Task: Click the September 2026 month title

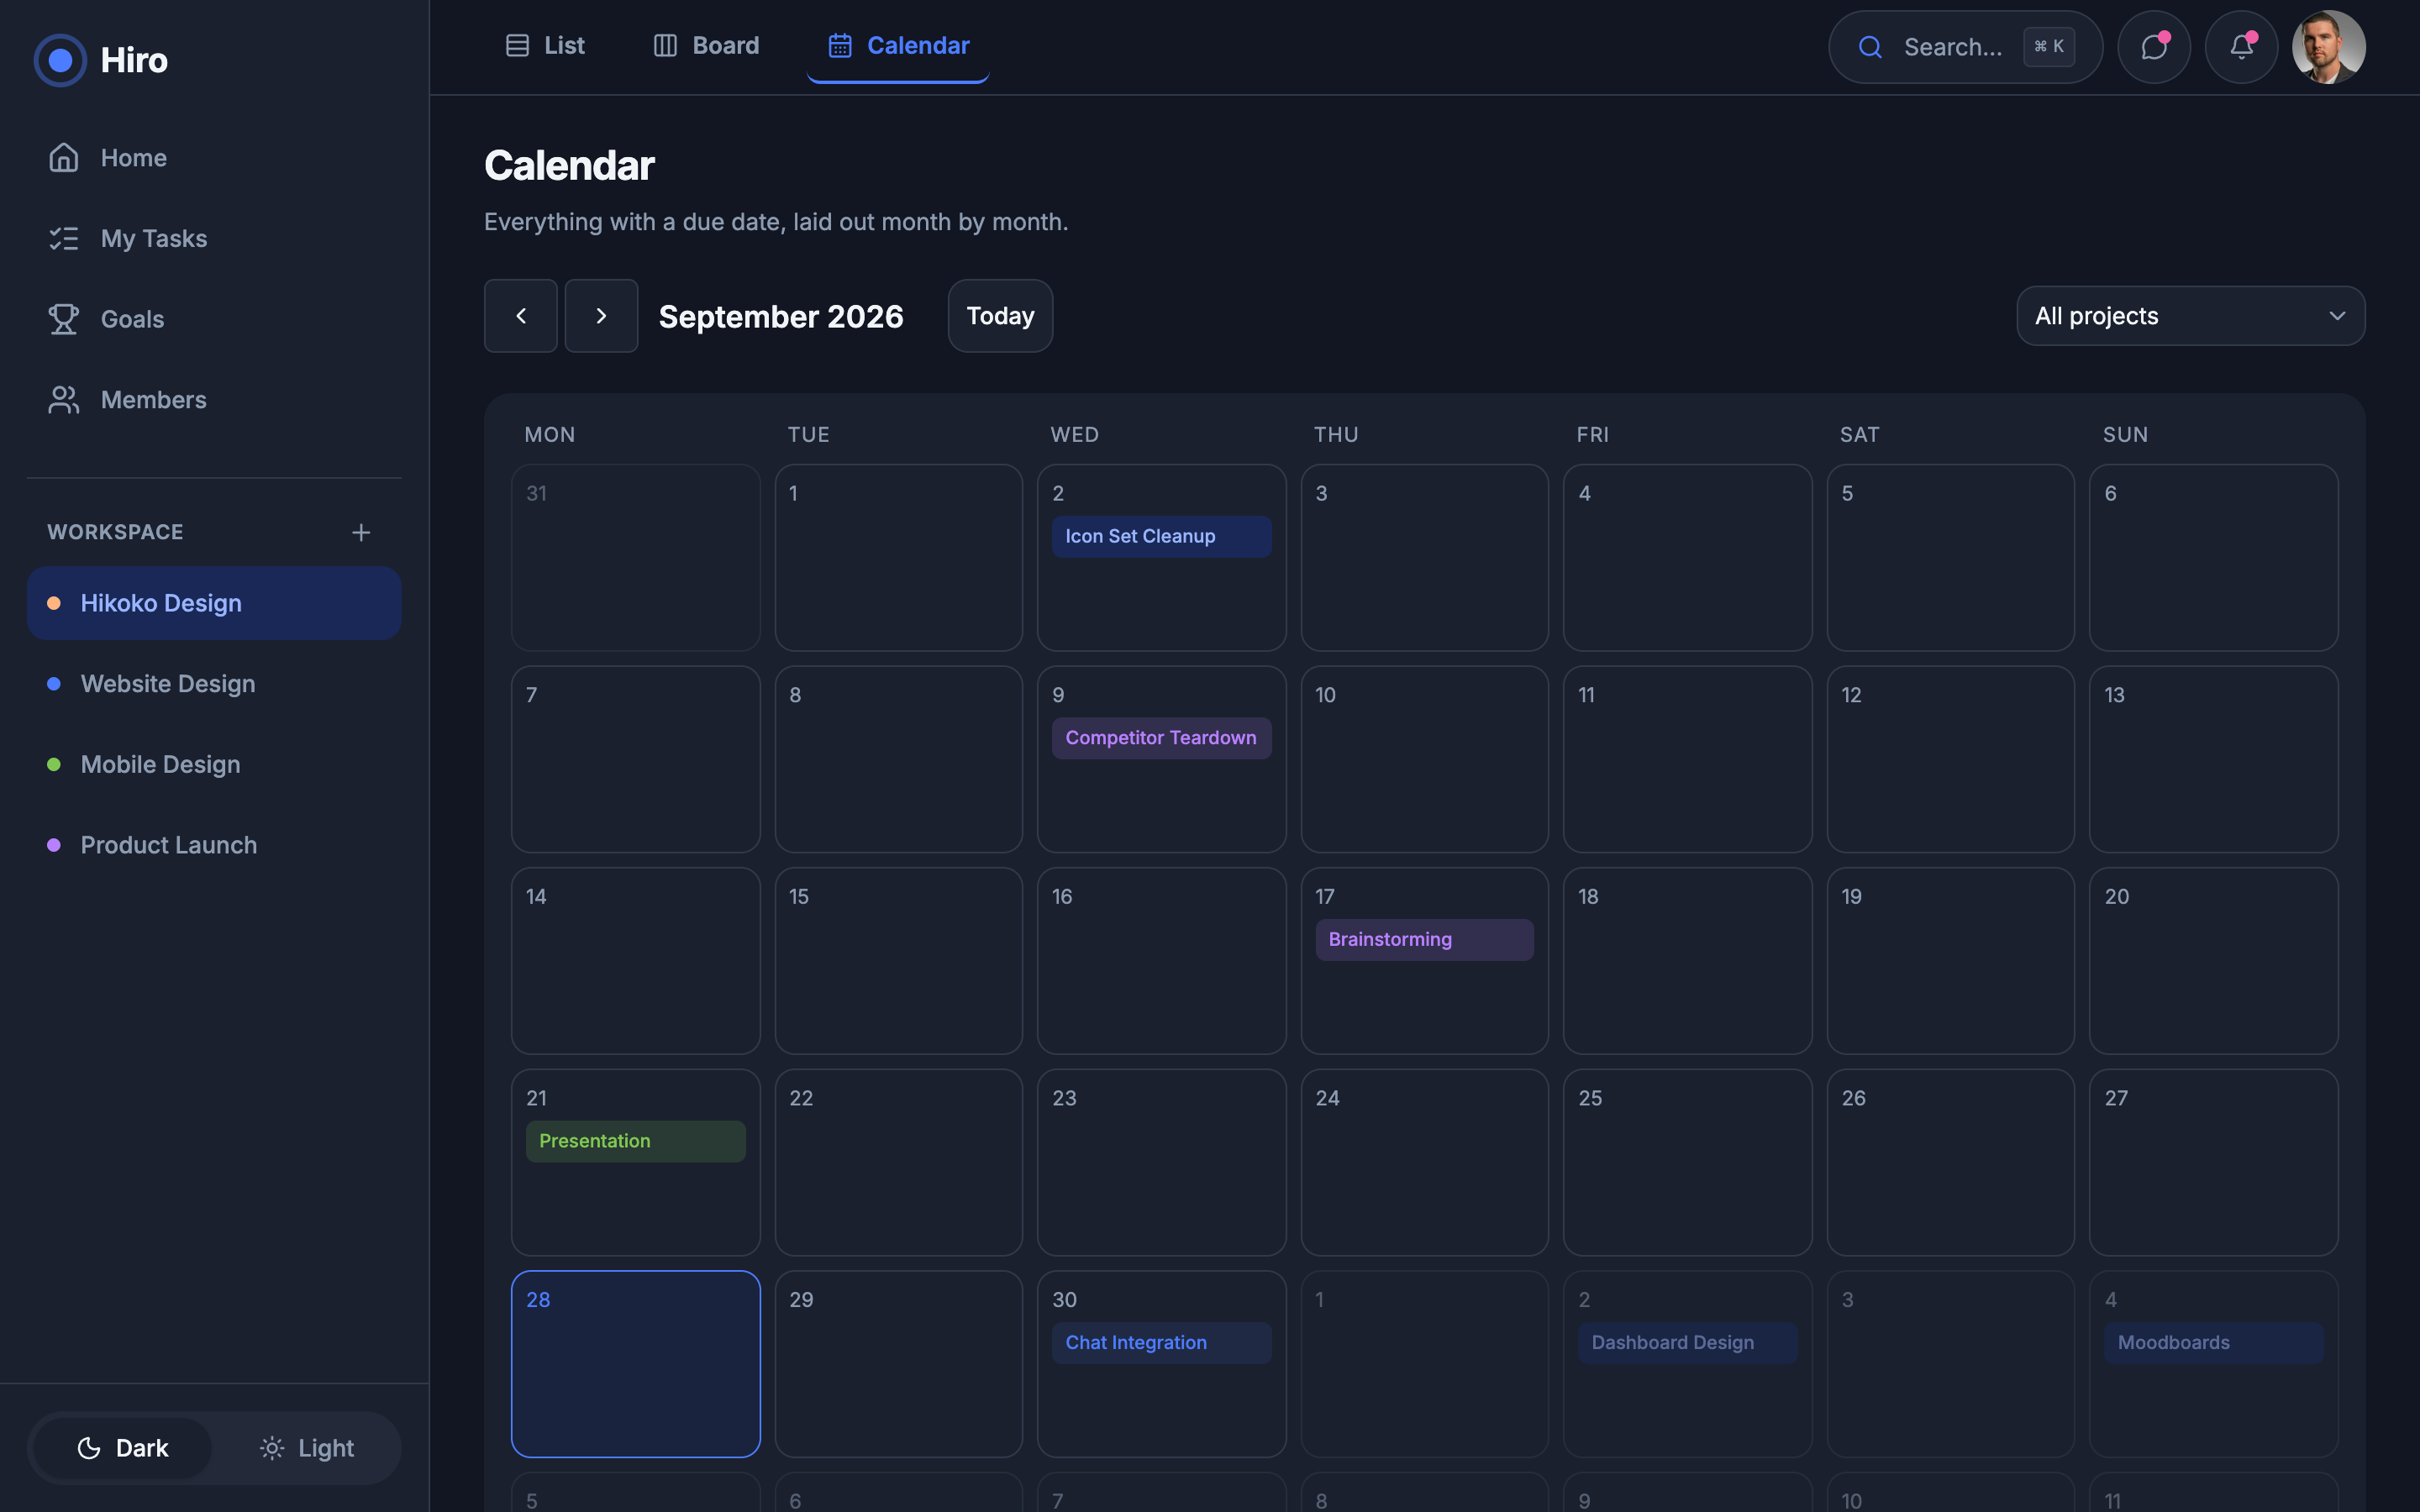Action: click(781, 316)
